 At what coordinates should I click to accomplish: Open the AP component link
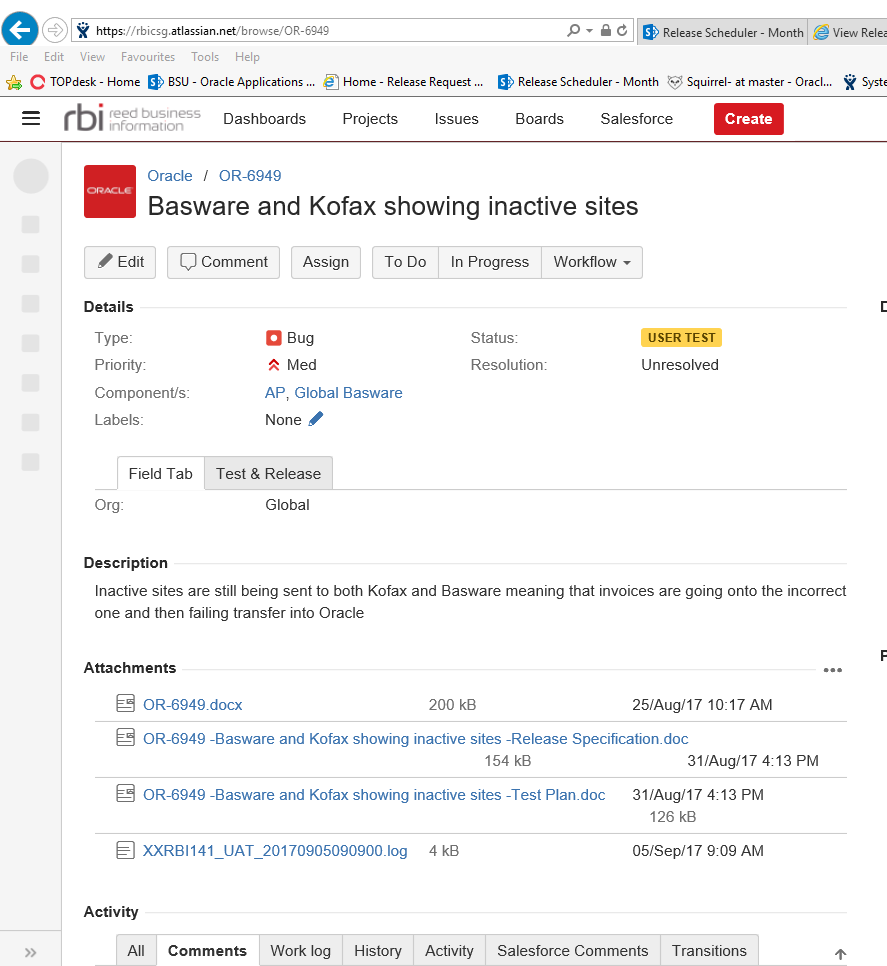(x=275, y=393)
